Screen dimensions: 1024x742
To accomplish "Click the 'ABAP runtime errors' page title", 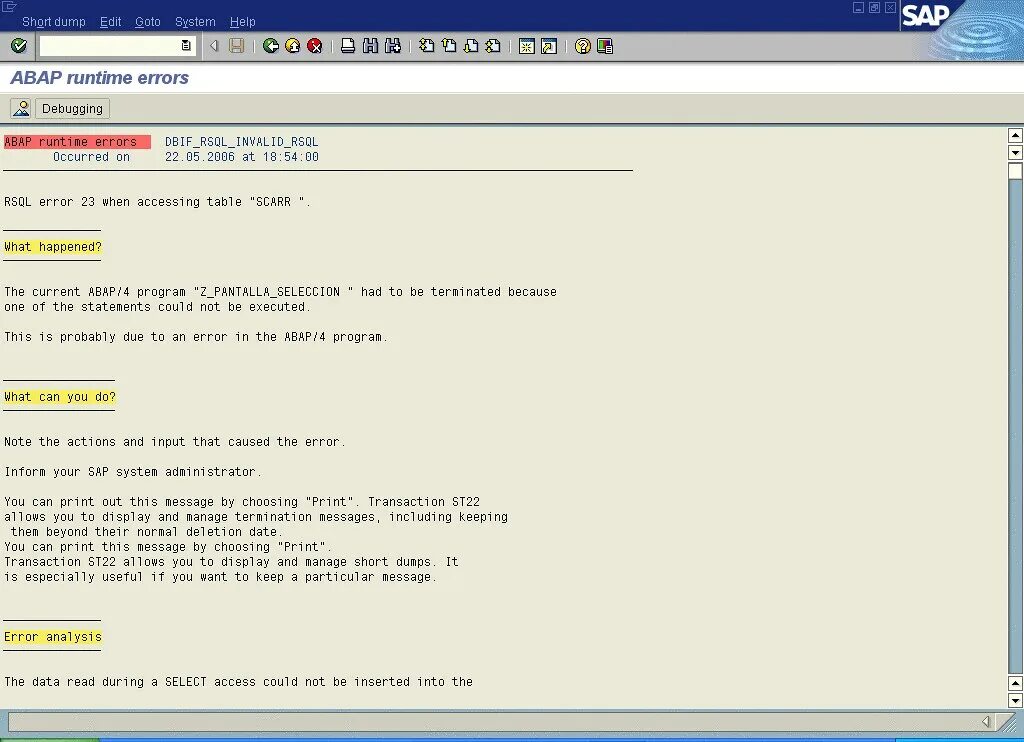I will tap(100, 78).
